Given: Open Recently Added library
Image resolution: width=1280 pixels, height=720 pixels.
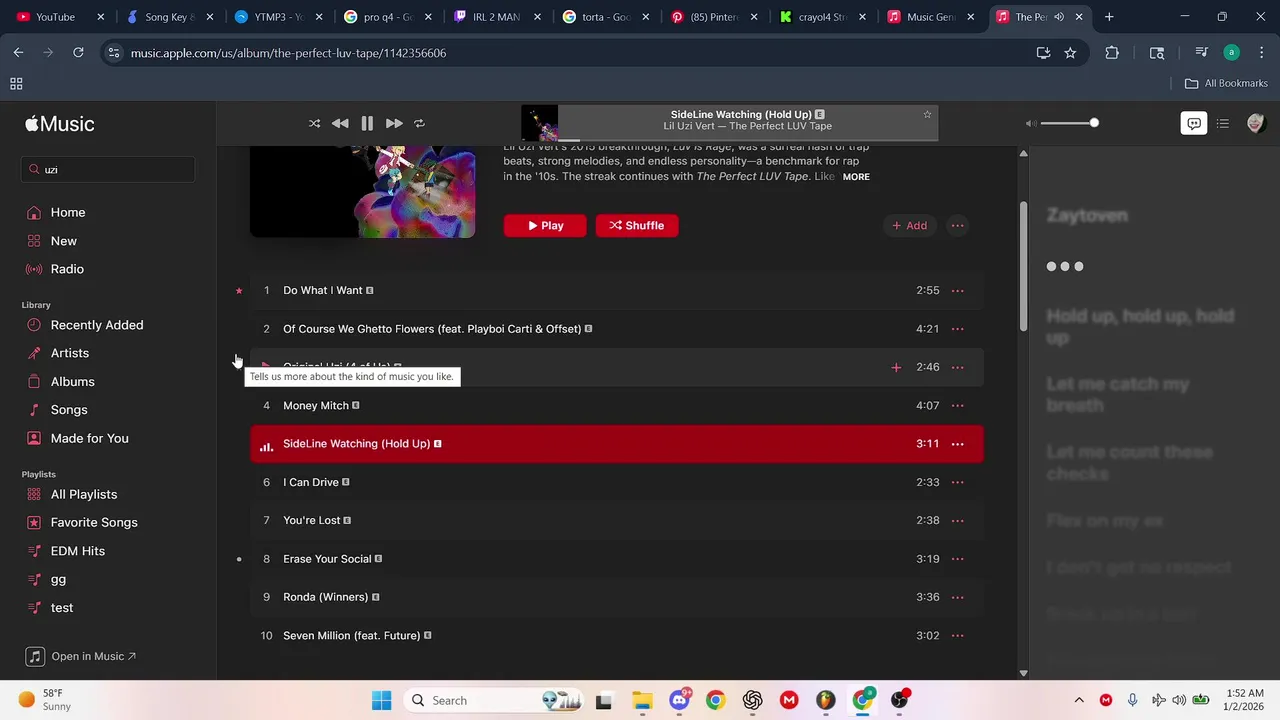Looking at the screenshot, I should (x=97, y=325).
